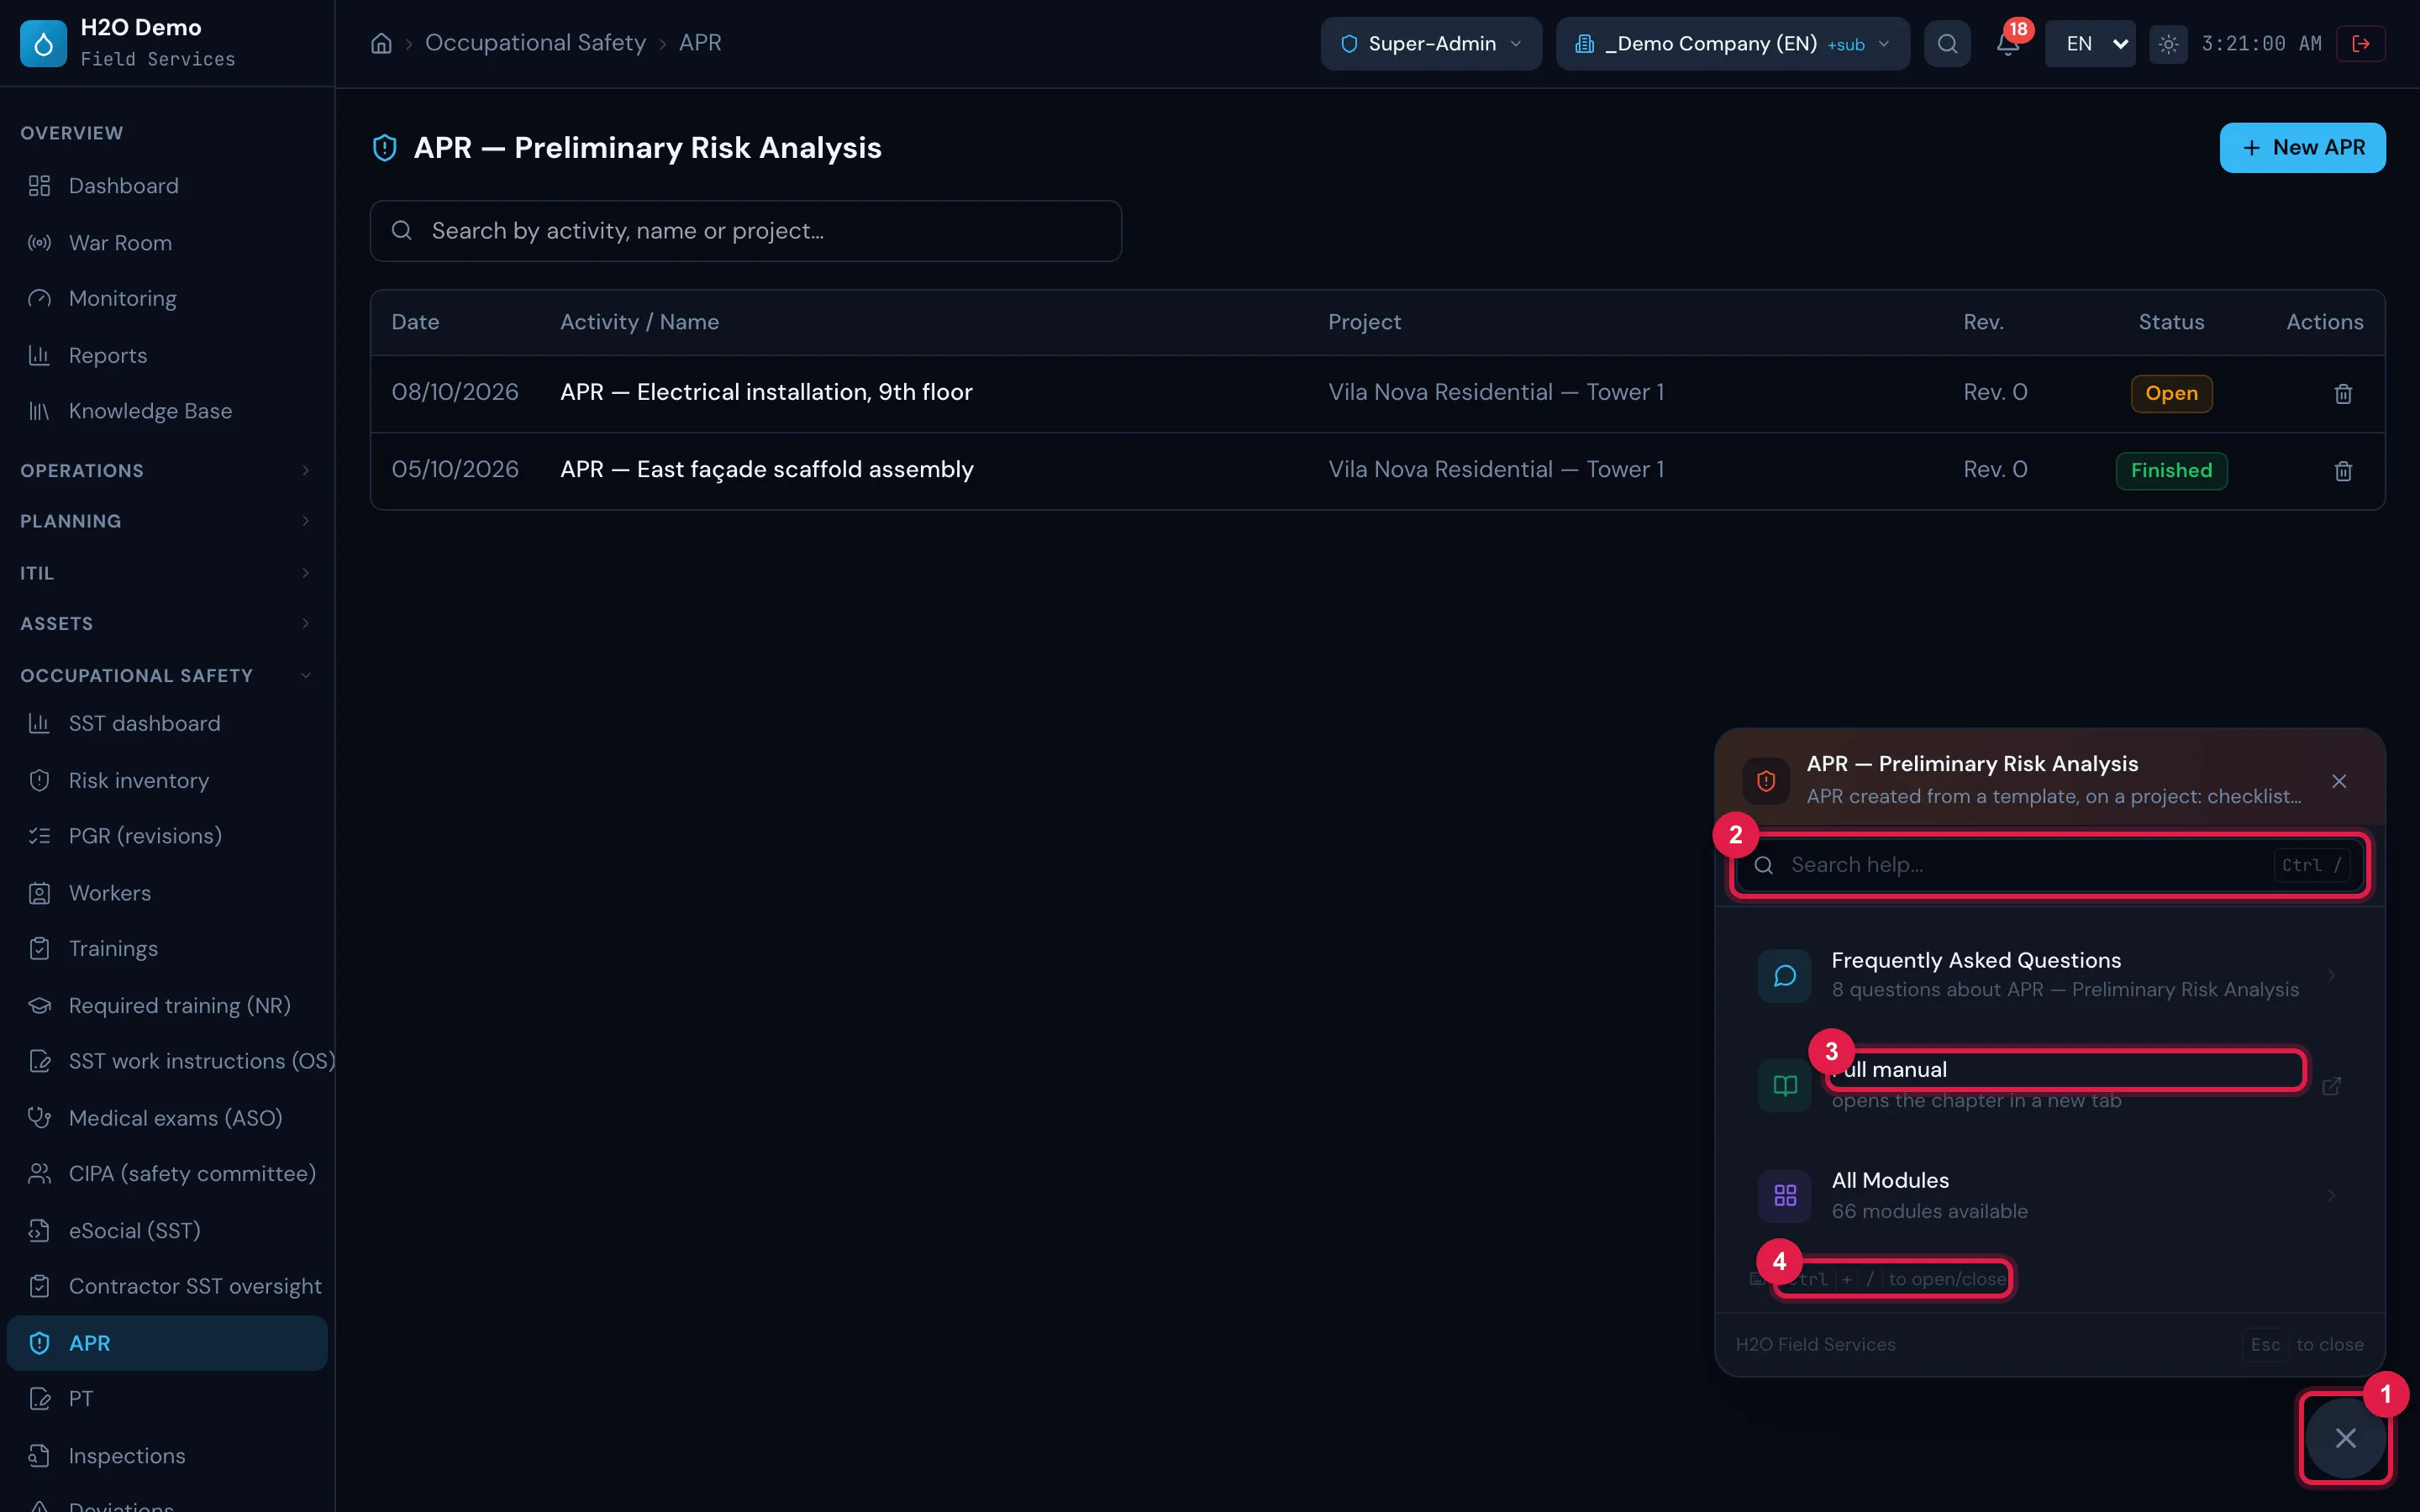
Task: Click Occupational Safety breadcrumb link
Action: tap(535, 43)
